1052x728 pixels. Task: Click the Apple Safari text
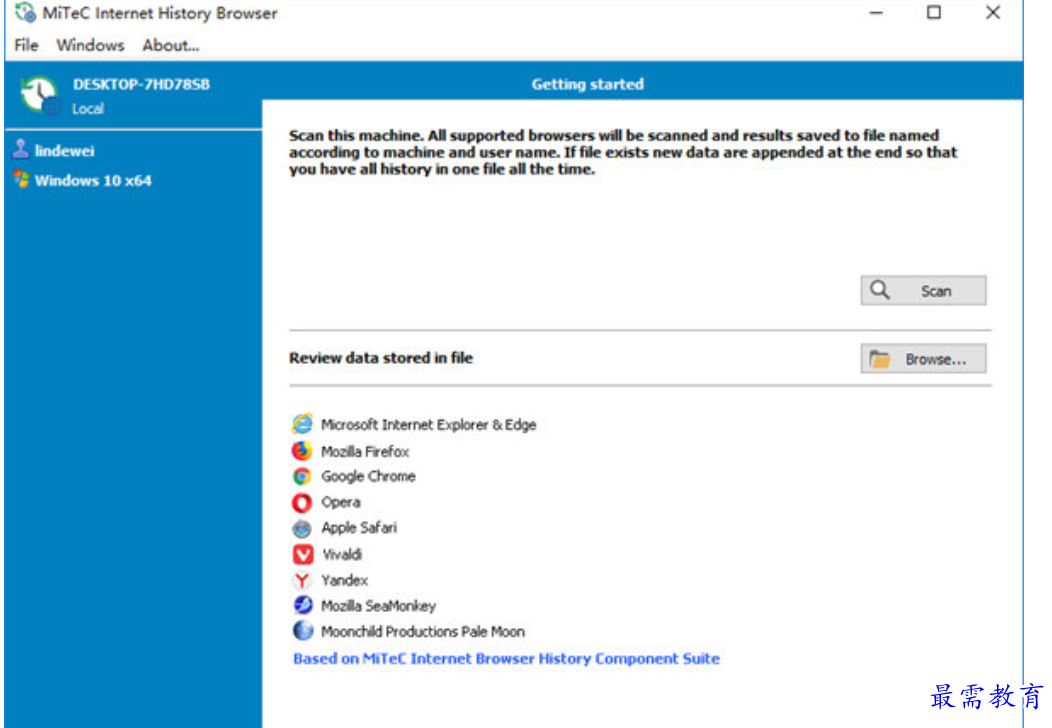pyautogui.click(x=358, y=528)
